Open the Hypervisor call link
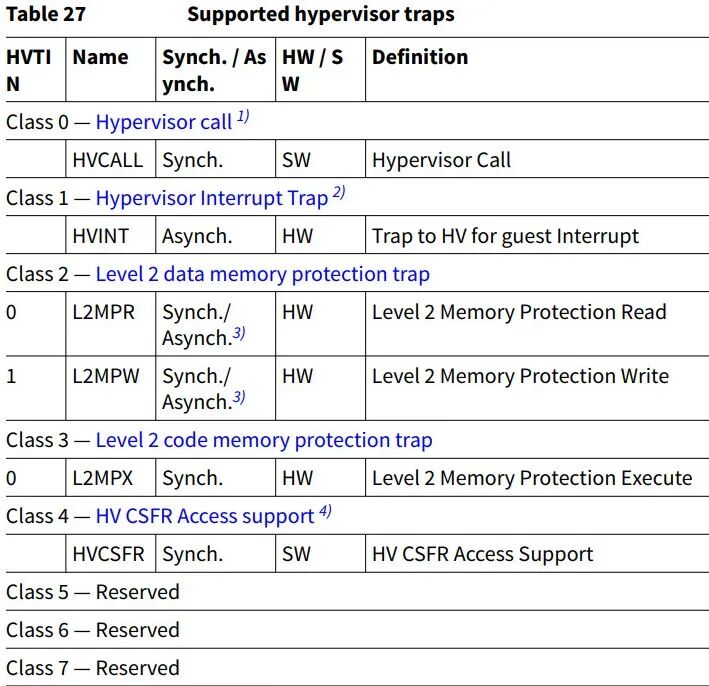Viewport: 709px width, 686px height. coord(164,122)
